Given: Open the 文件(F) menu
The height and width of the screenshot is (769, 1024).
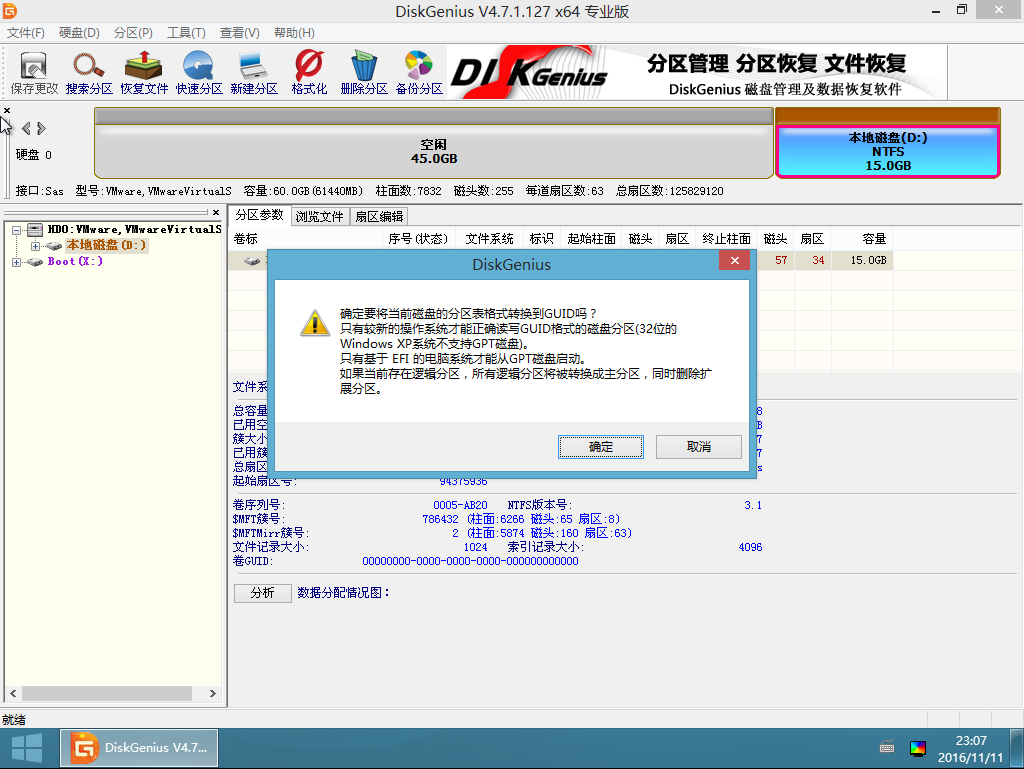Looking at the screenshot, I should pyautogui.click(x=25, y=33).
